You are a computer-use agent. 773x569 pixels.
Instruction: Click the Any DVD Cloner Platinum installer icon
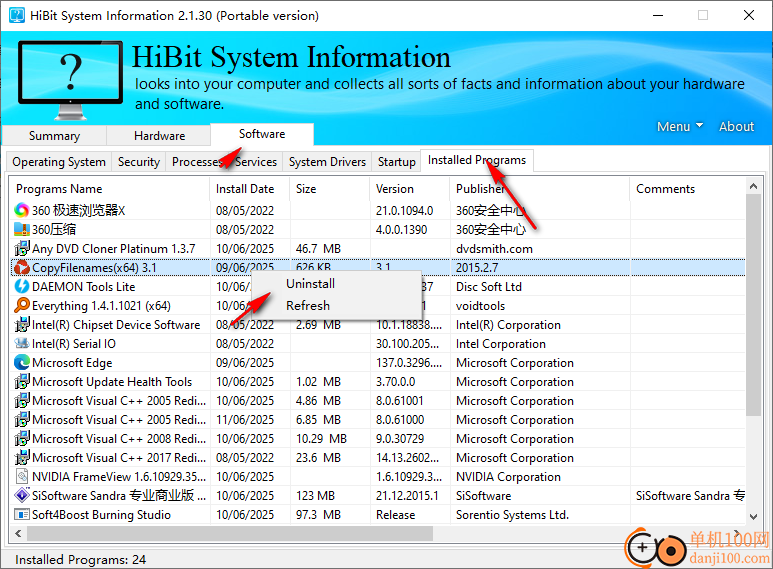22,249
